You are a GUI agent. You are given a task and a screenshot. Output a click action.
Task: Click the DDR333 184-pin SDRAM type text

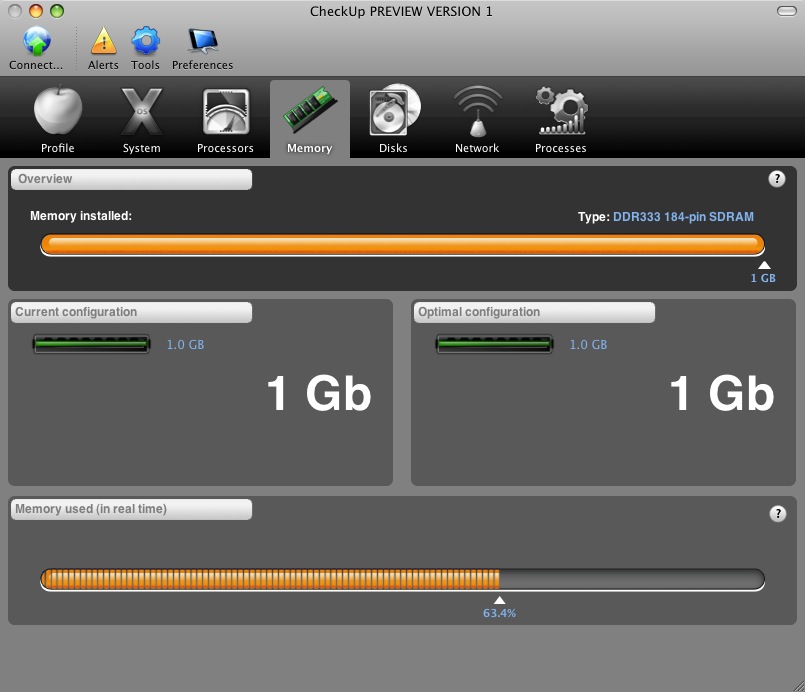(683, 217)
